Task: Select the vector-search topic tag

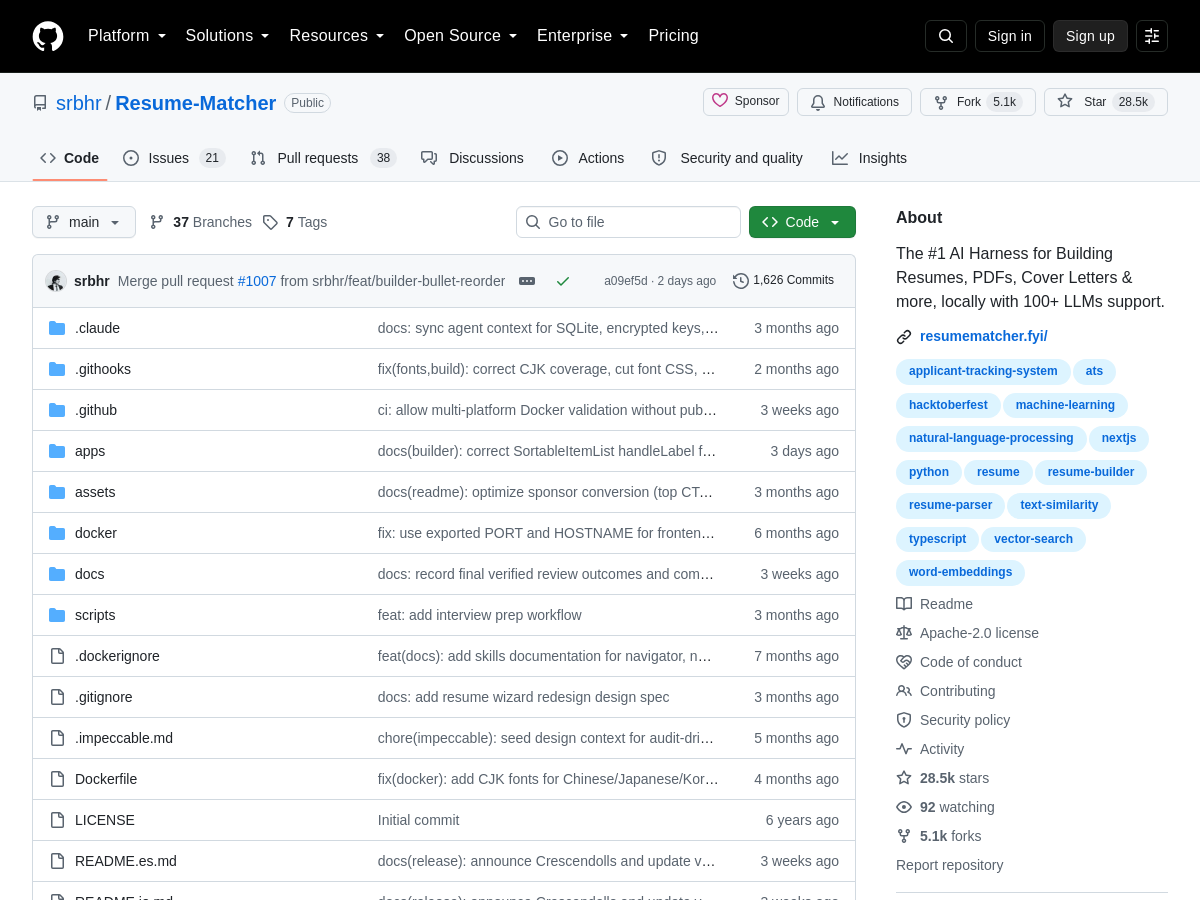Action: 1033,539
